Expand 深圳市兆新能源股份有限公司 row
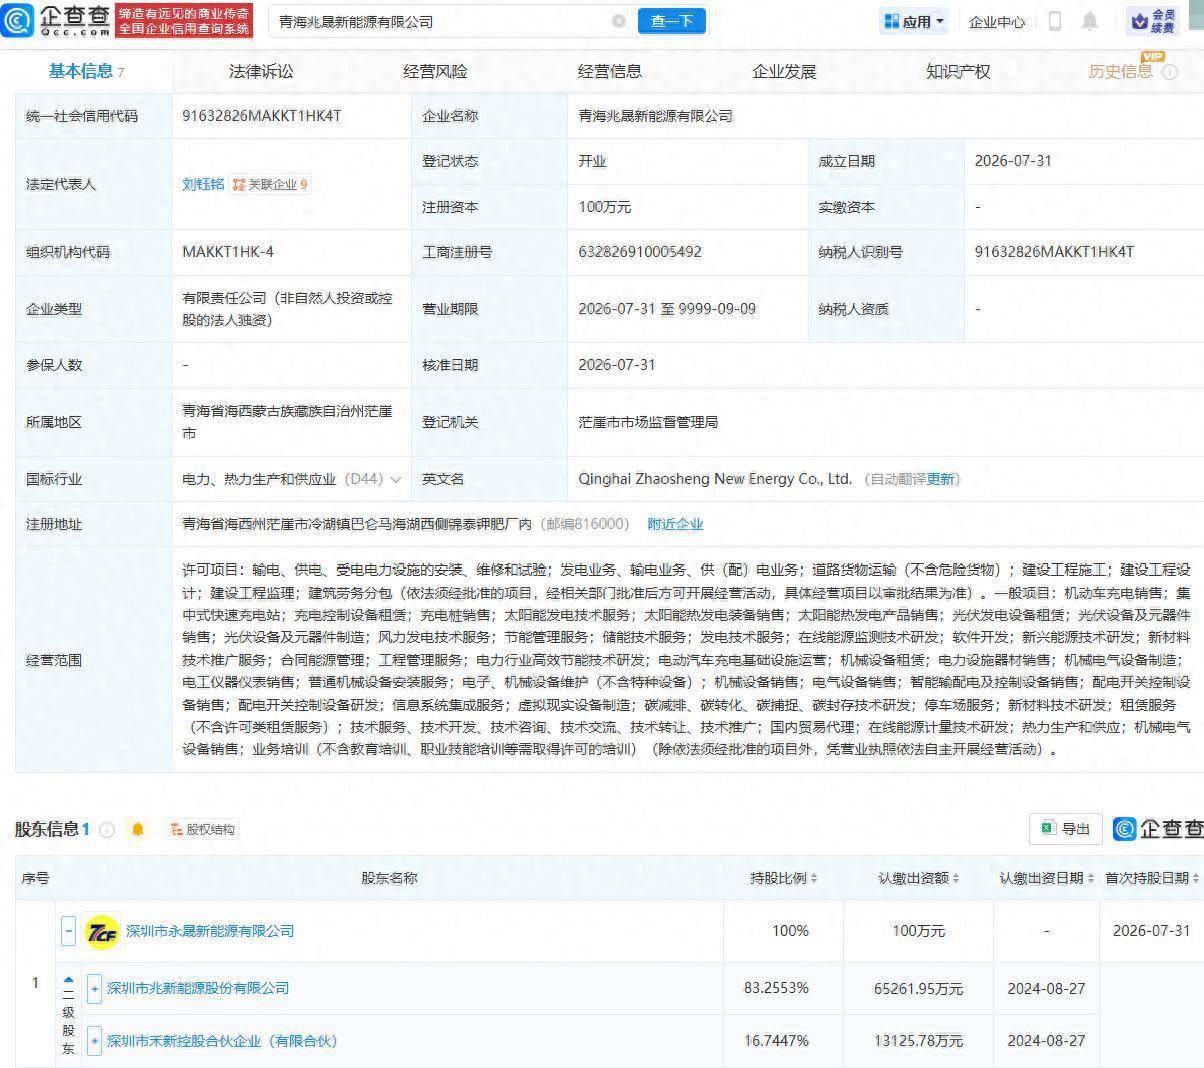1204x1068 pixels. tap(94, 988)
